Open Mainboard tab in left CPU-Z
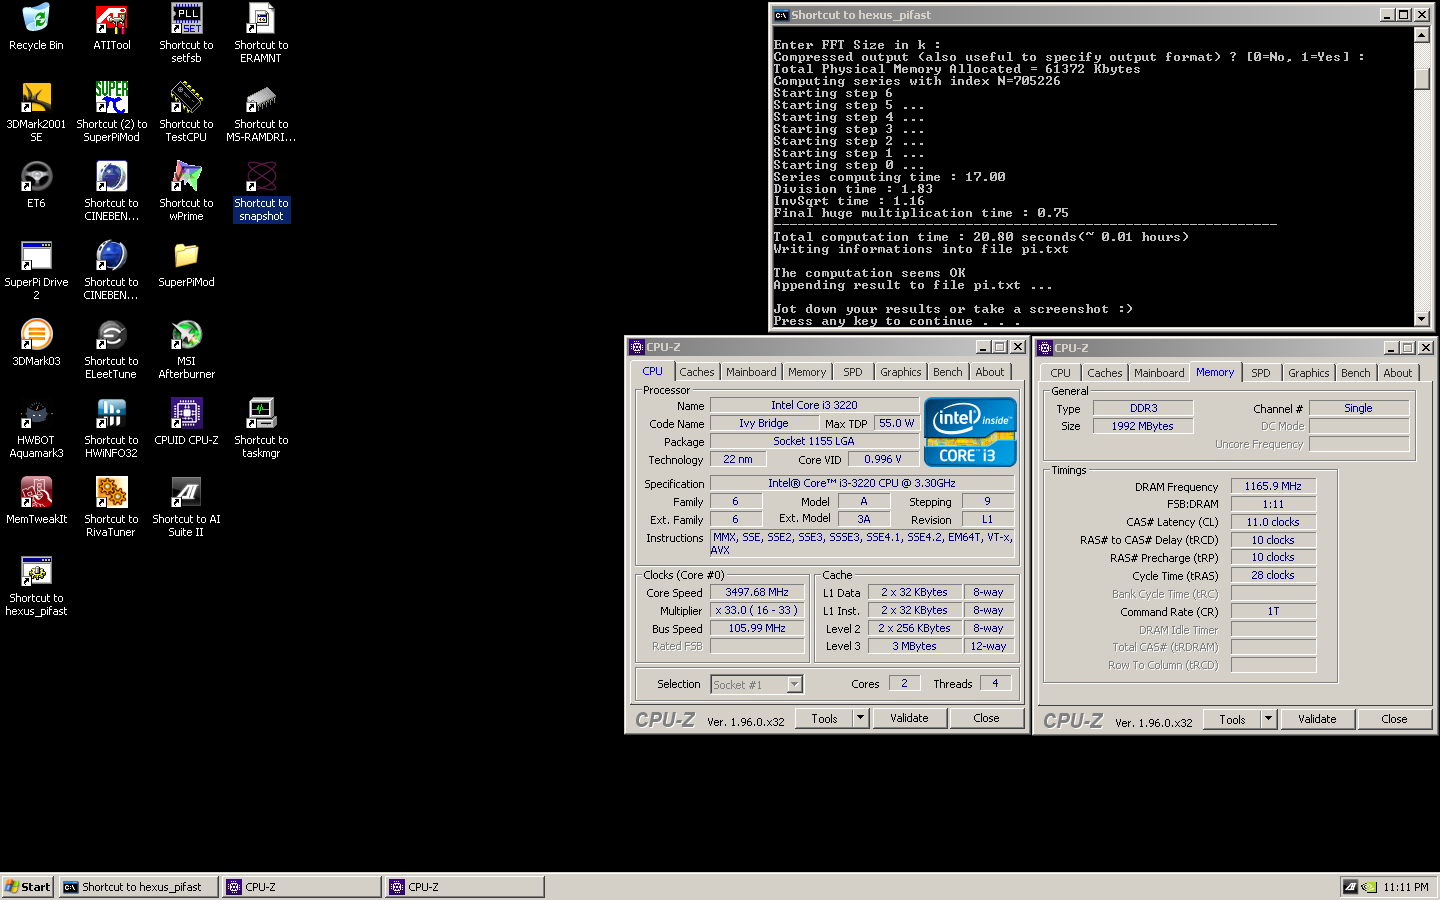The width and height of the screenshot is (1440, 900). 751,372
